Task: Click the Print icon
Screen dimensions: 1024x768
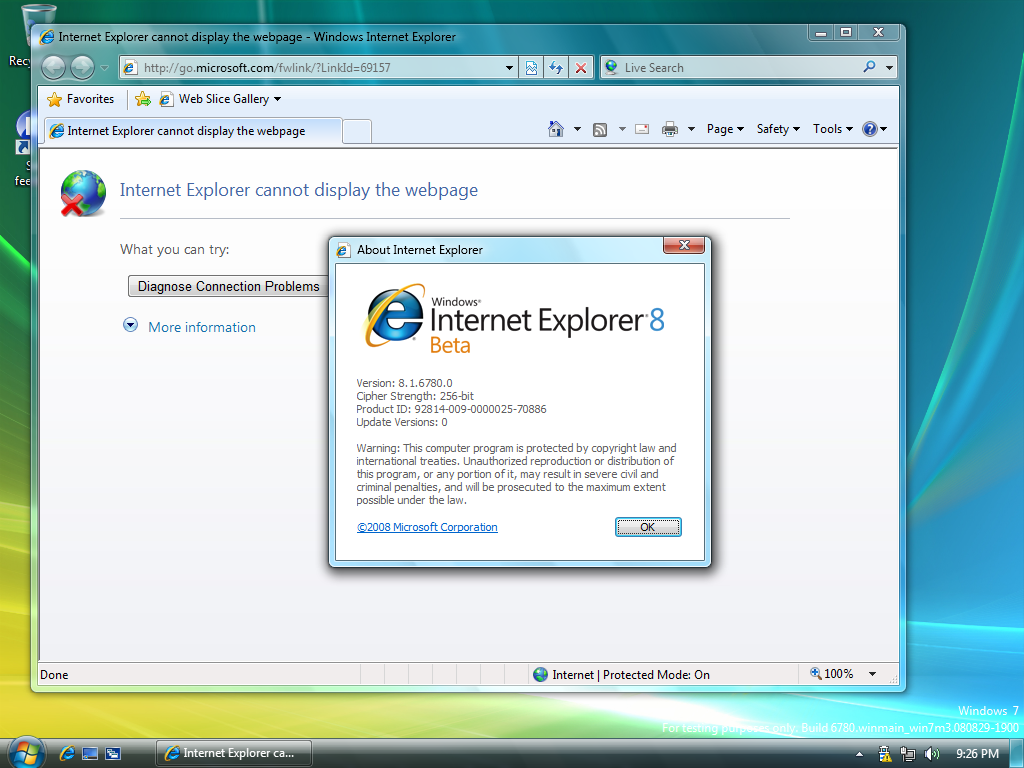Action: 670,129
